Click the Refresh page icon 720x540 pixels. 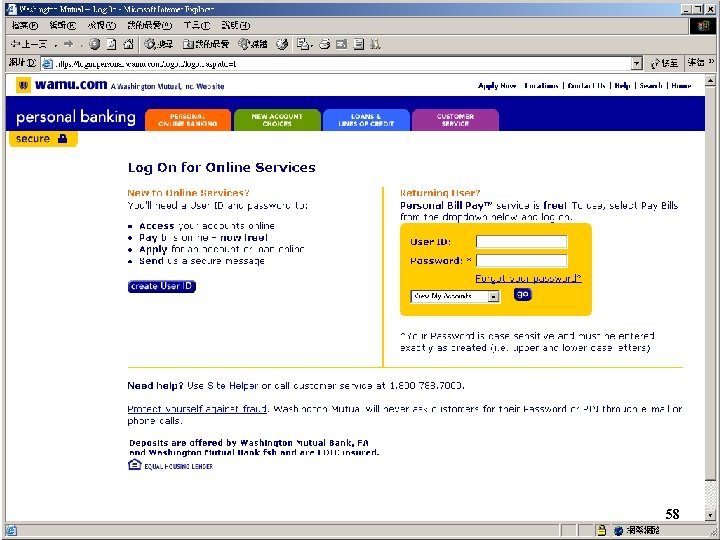[x=112, y=44]
